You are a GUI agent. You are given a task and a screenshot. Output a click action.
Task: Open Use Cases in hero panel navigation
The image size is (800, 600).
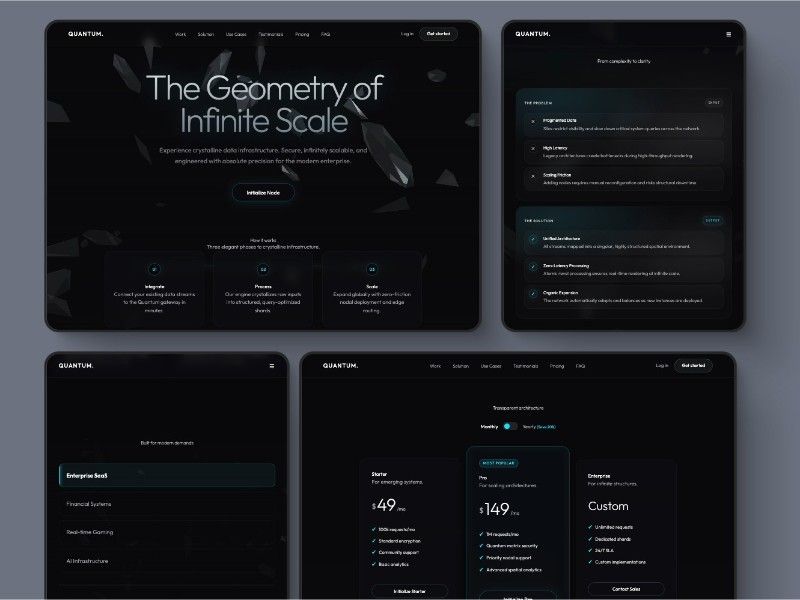pos(236,34)
